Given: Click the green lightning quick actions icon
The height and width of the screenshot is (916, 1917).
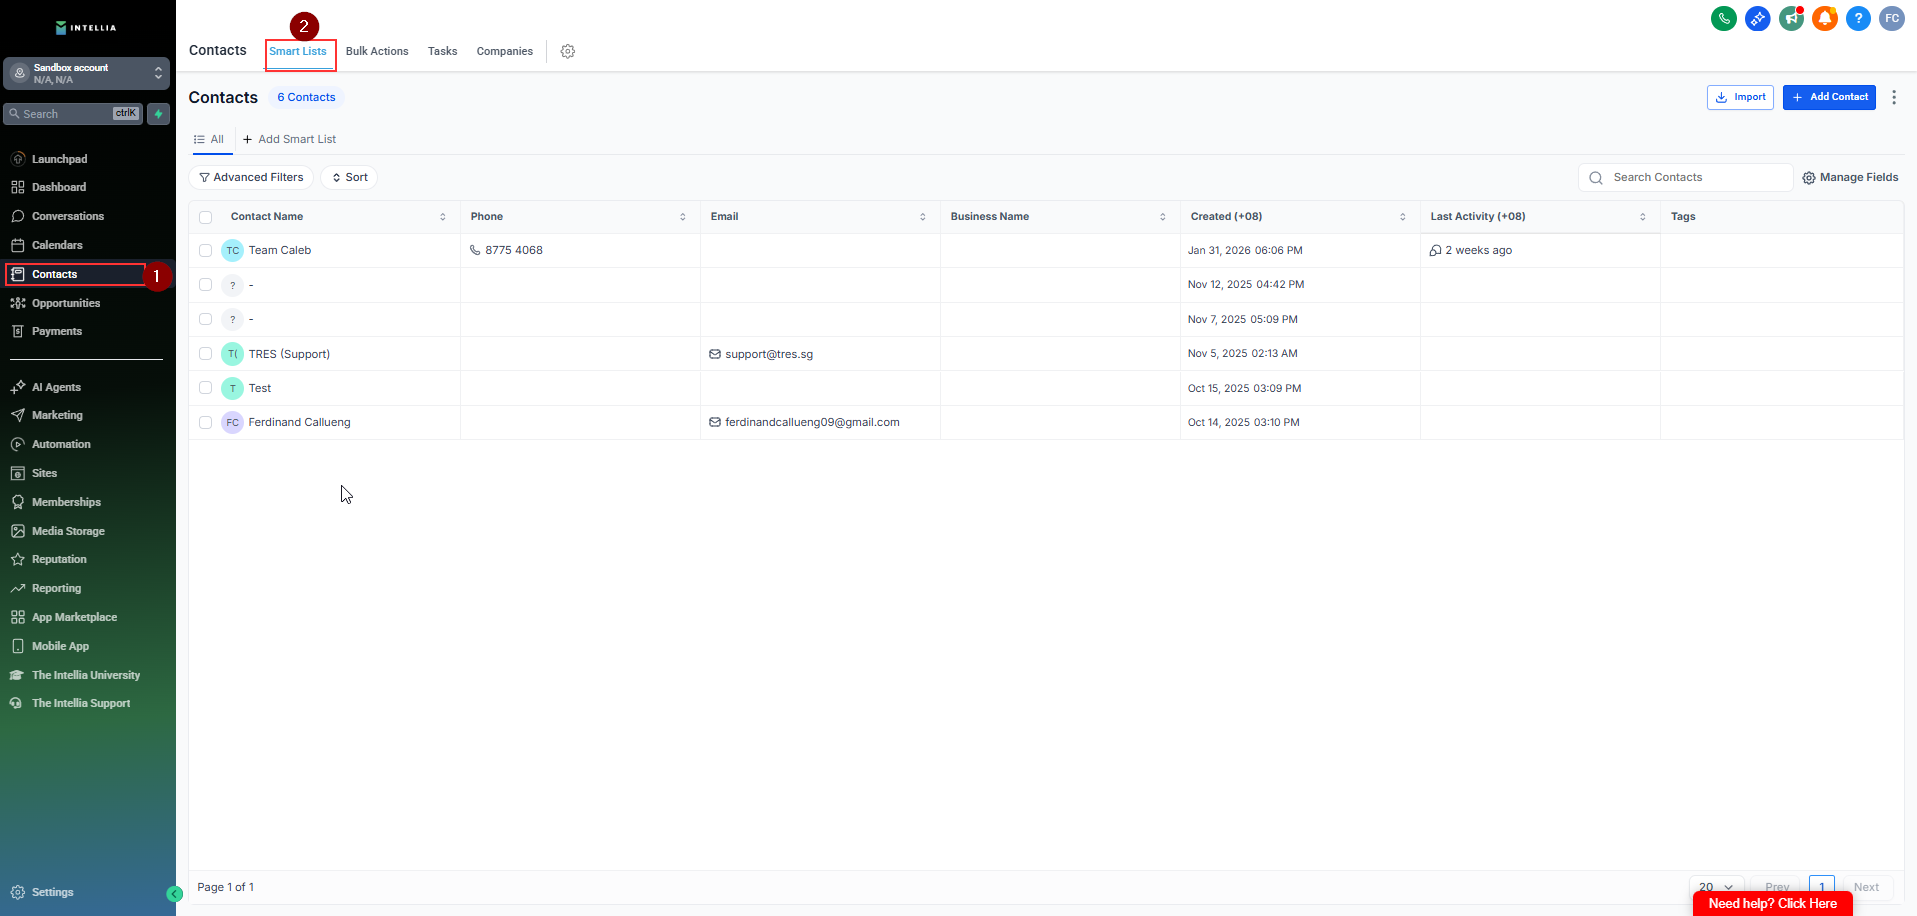Looking at the screenshot, I should (x=158, y=114).
